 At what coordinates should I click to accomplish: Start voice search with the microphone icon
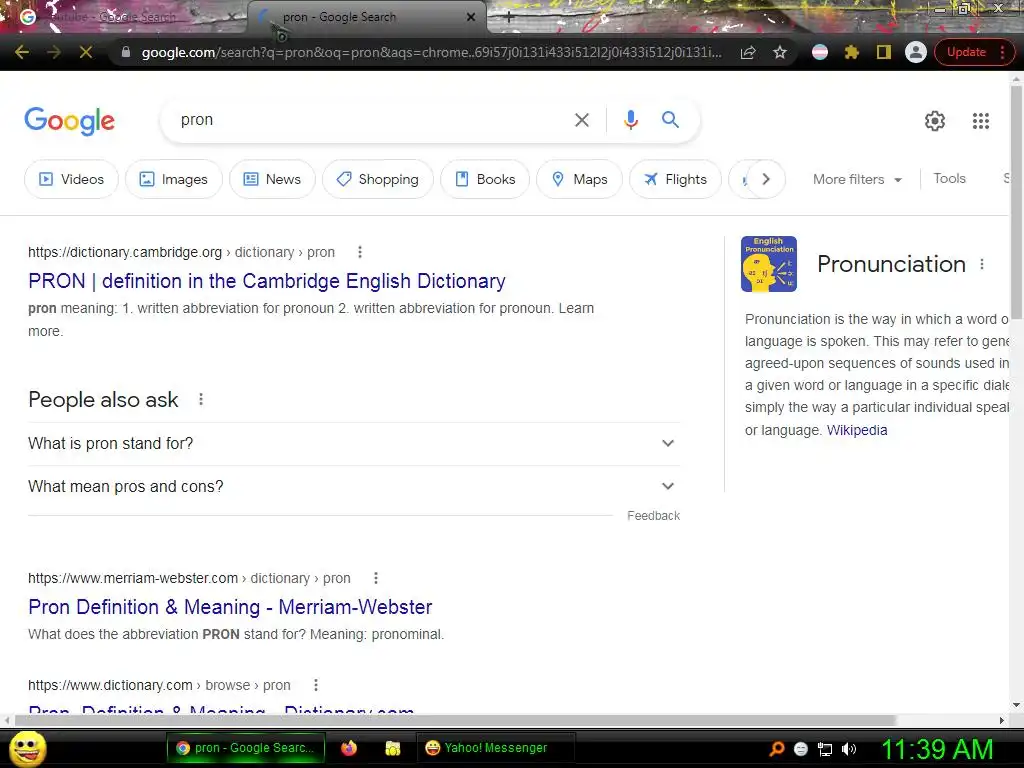pyautogui.click(x=630, y=120)
